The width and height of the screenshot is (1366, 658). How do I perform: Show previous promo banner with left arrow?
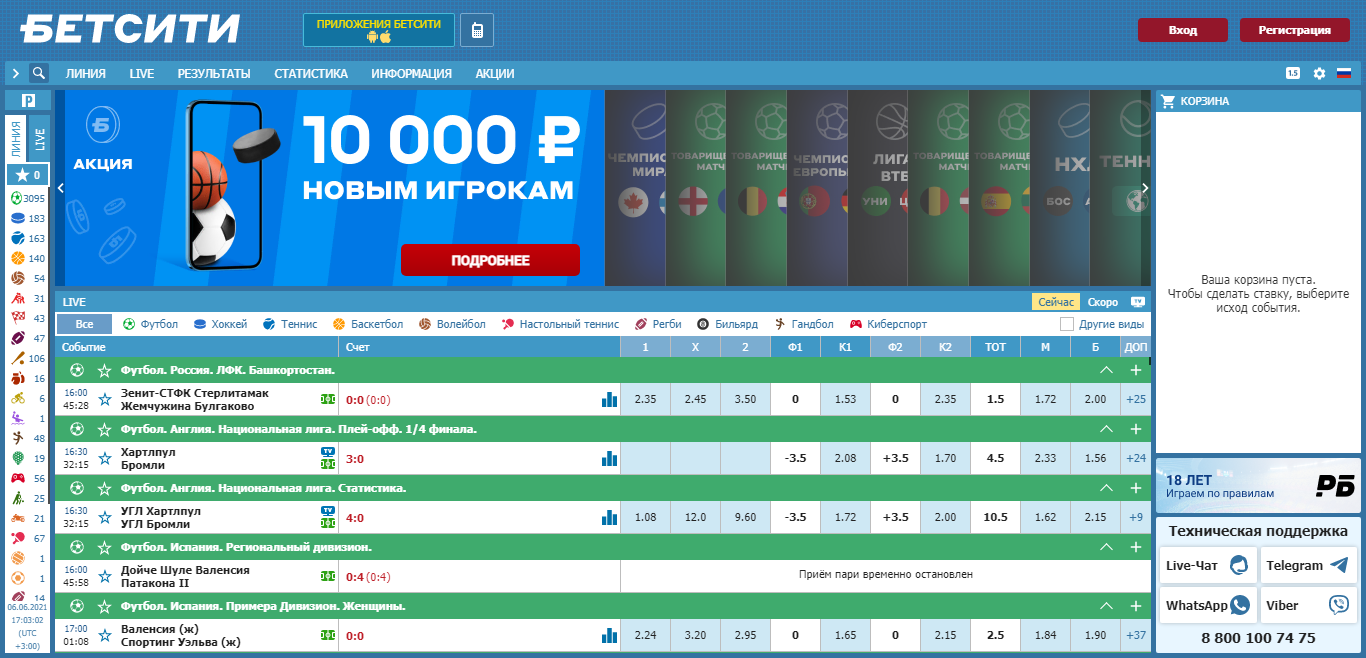point(60,188)
